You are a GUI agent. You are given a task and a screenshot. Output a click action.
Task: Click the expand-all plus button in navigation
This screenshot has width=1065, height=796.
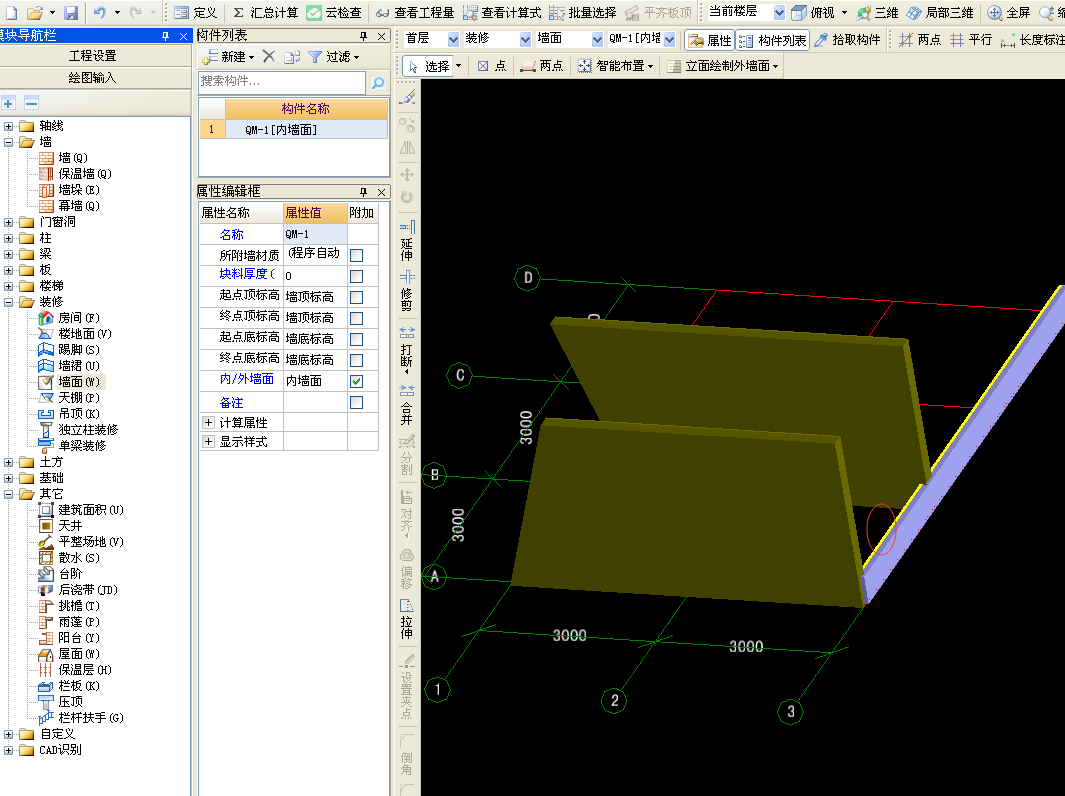(x=9, y=103)
